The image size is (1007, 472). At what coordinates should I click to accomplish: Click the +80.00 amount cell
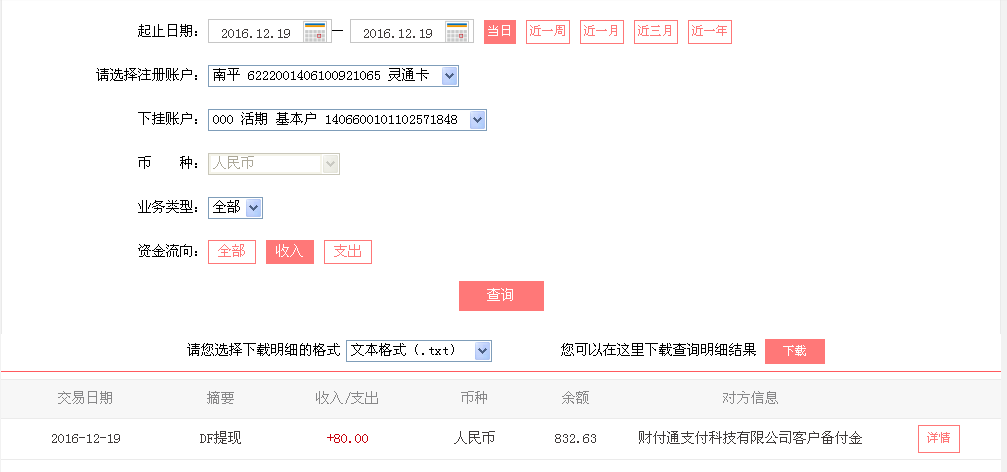point(347,439)
